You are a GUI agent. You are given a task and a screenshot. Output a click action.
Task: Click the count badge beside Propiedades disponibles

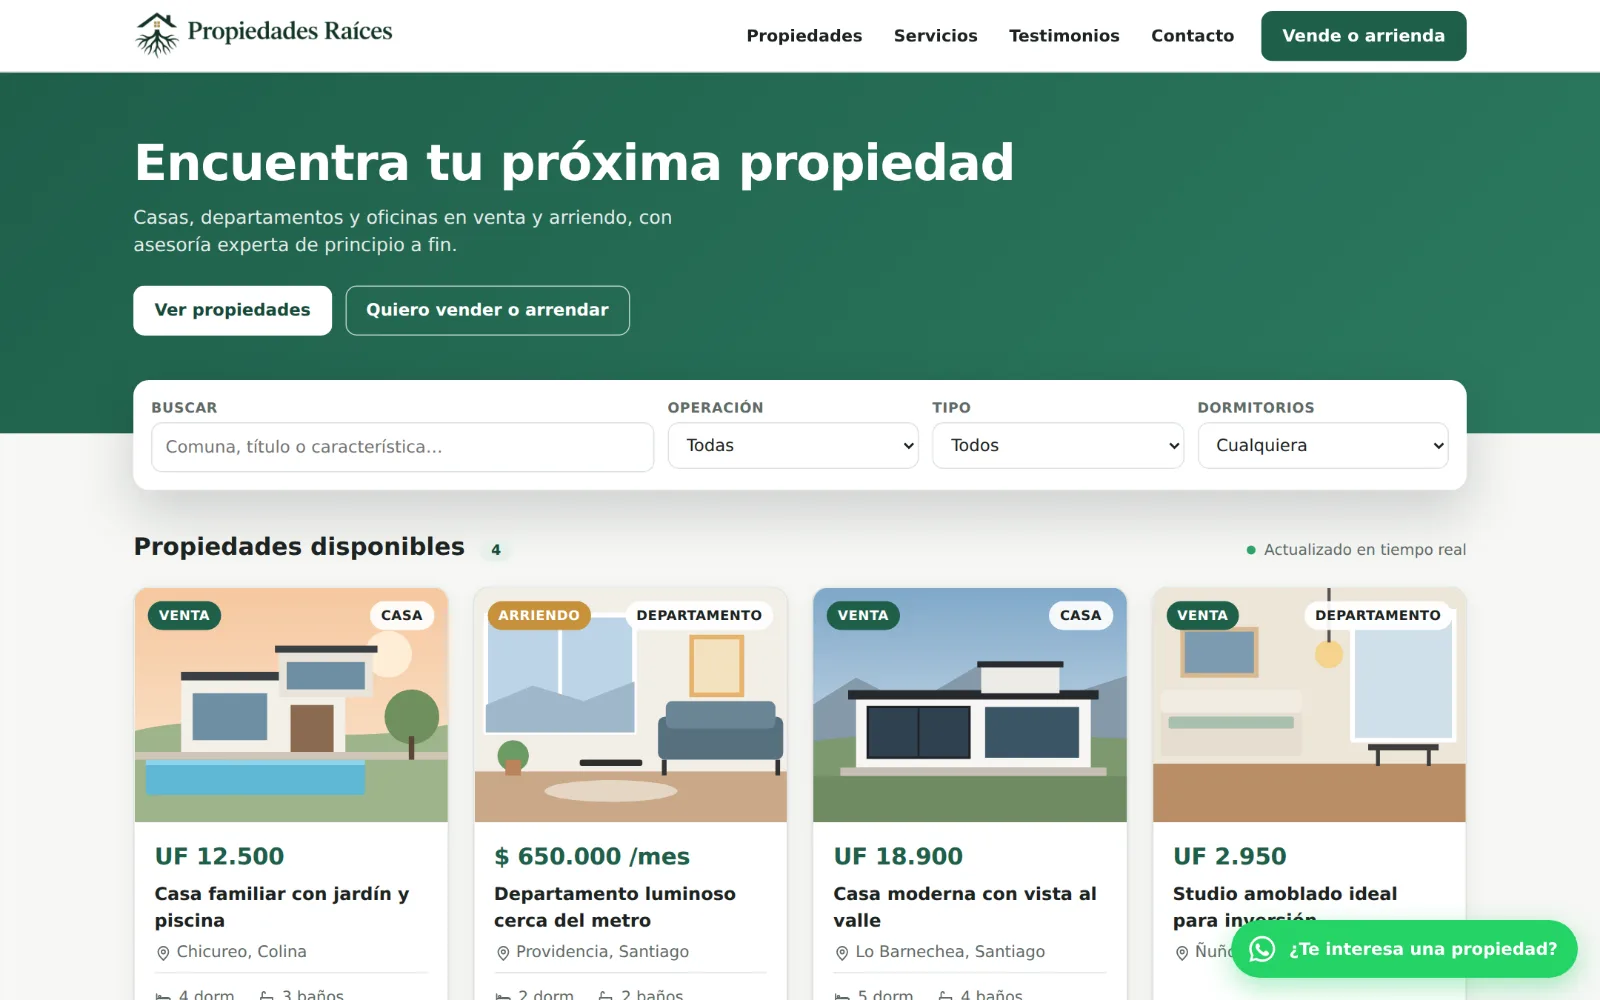(496, 550)
